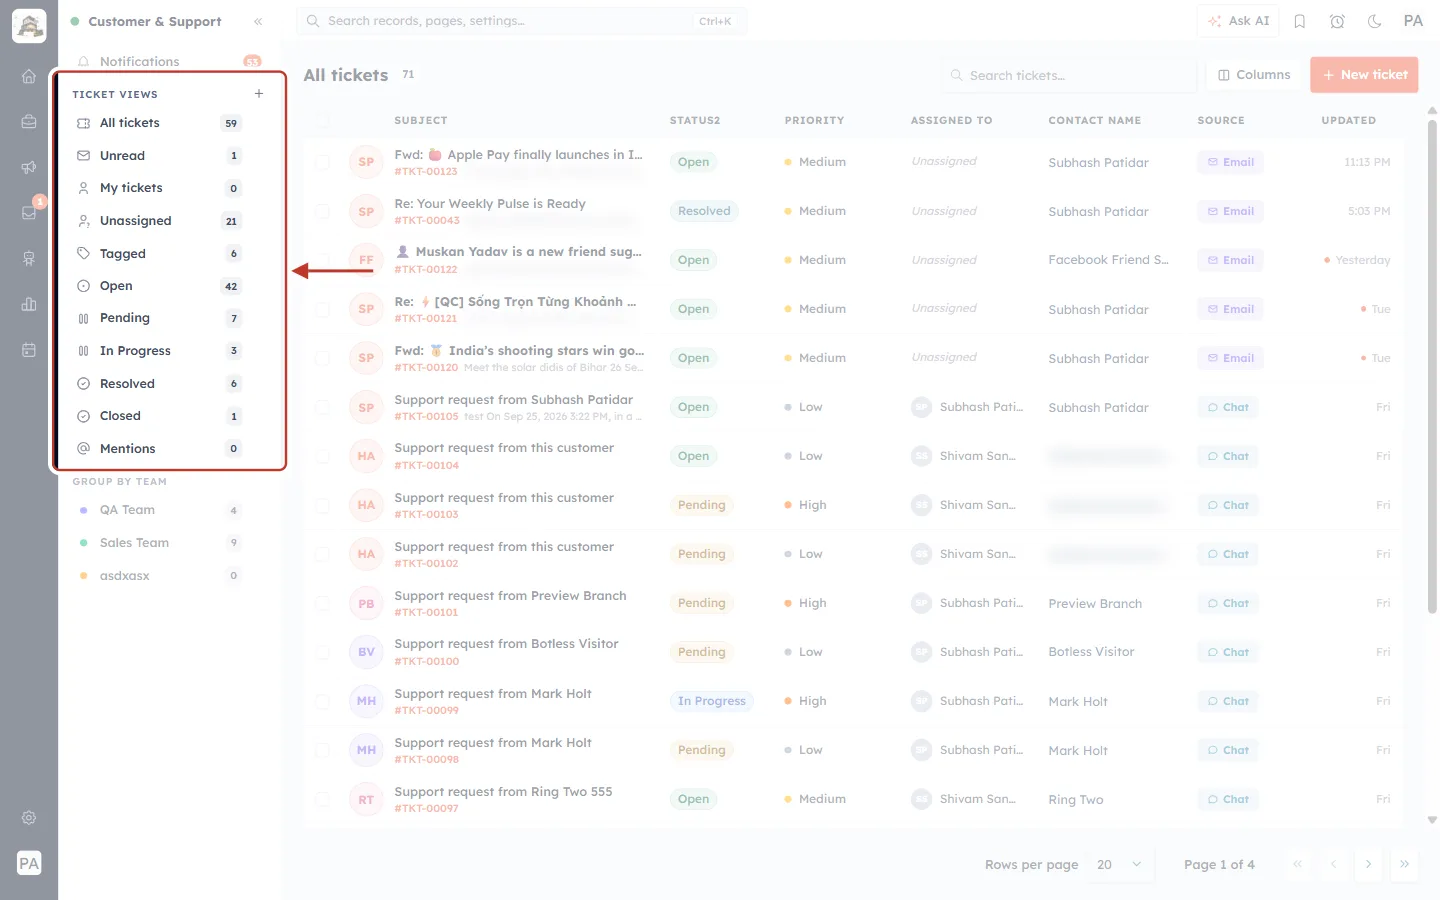The image size is (1440, 900).
Task: Open the settings gear in left rail
Action: tap(29, 818)
